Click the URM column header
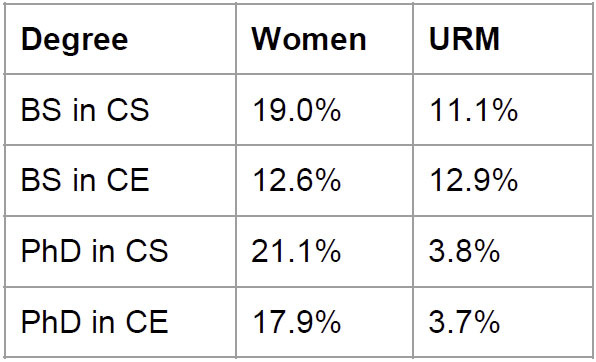This screenshot has width=596, height=362. tap(464, 39)
